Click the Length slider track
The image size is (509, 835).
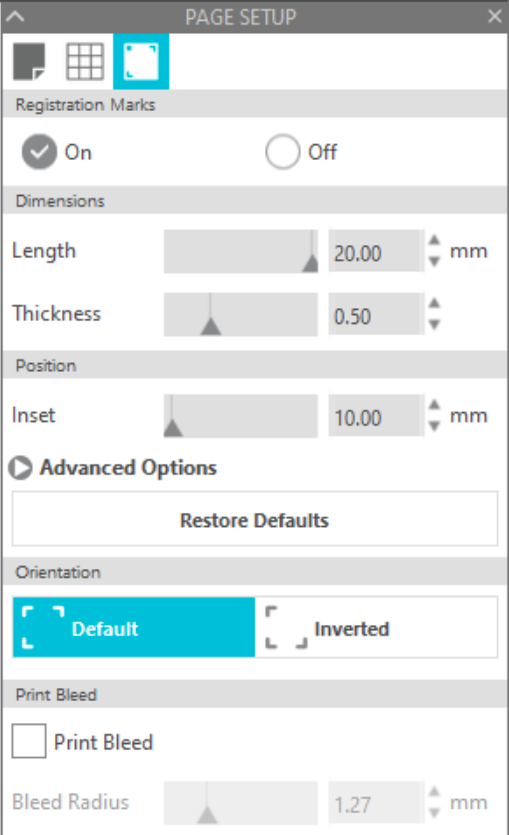point(241,251)
